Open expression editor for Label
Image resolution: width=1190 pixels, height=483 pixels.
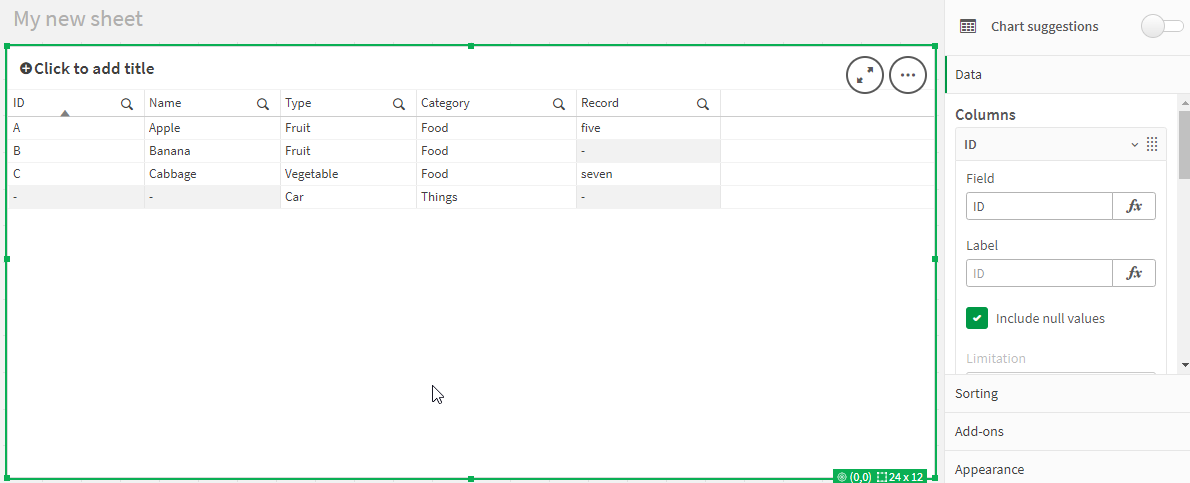pos(1134,273)
